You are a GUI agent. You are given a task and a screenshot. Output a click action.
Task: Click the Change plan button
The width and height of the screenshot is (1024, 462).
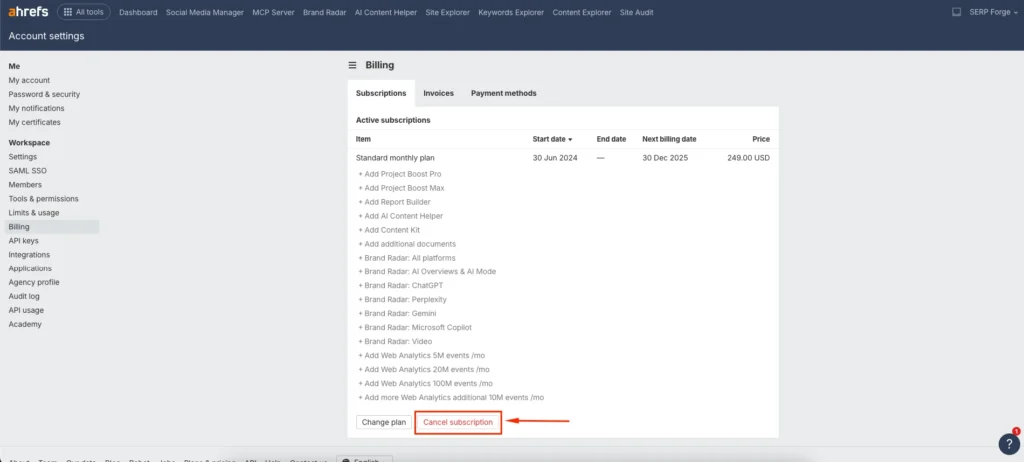pyautogui.click(x=384, y=422)
